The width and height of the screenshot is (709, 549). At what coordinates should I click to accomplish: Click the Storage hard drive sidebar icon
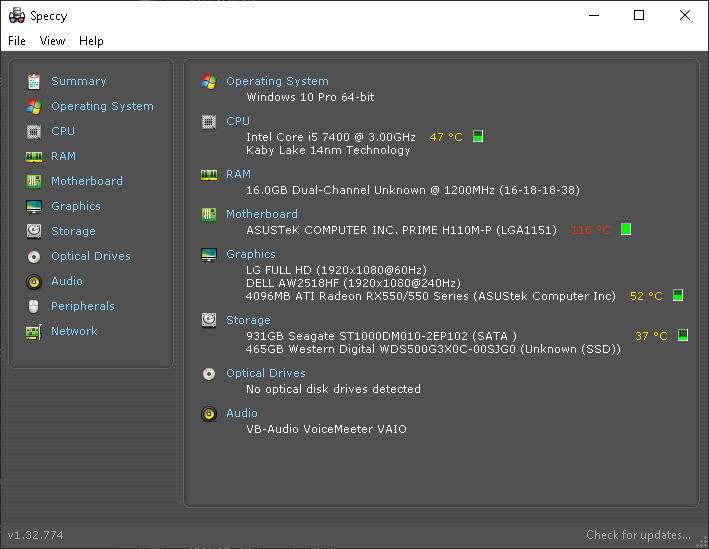click(x=34, y=232)
